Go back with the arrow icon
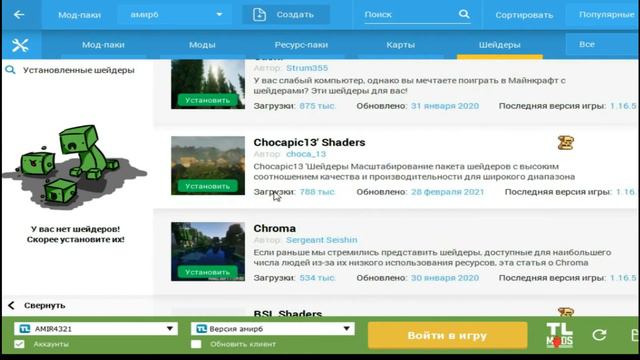Screen dimensions: 640x360 19,15
